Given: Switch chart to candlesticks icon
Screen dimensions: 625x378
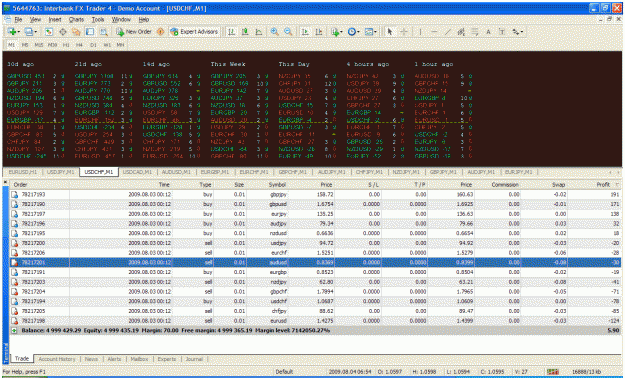Looking at the screenshot, I should [x=245, y=32].
